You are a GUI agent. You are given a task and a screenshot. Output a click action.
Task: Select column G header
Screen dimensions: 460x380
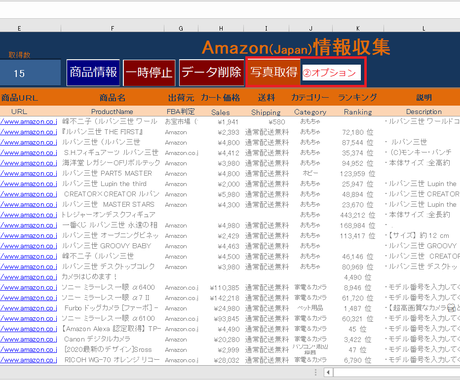click(x=181, y=29)
